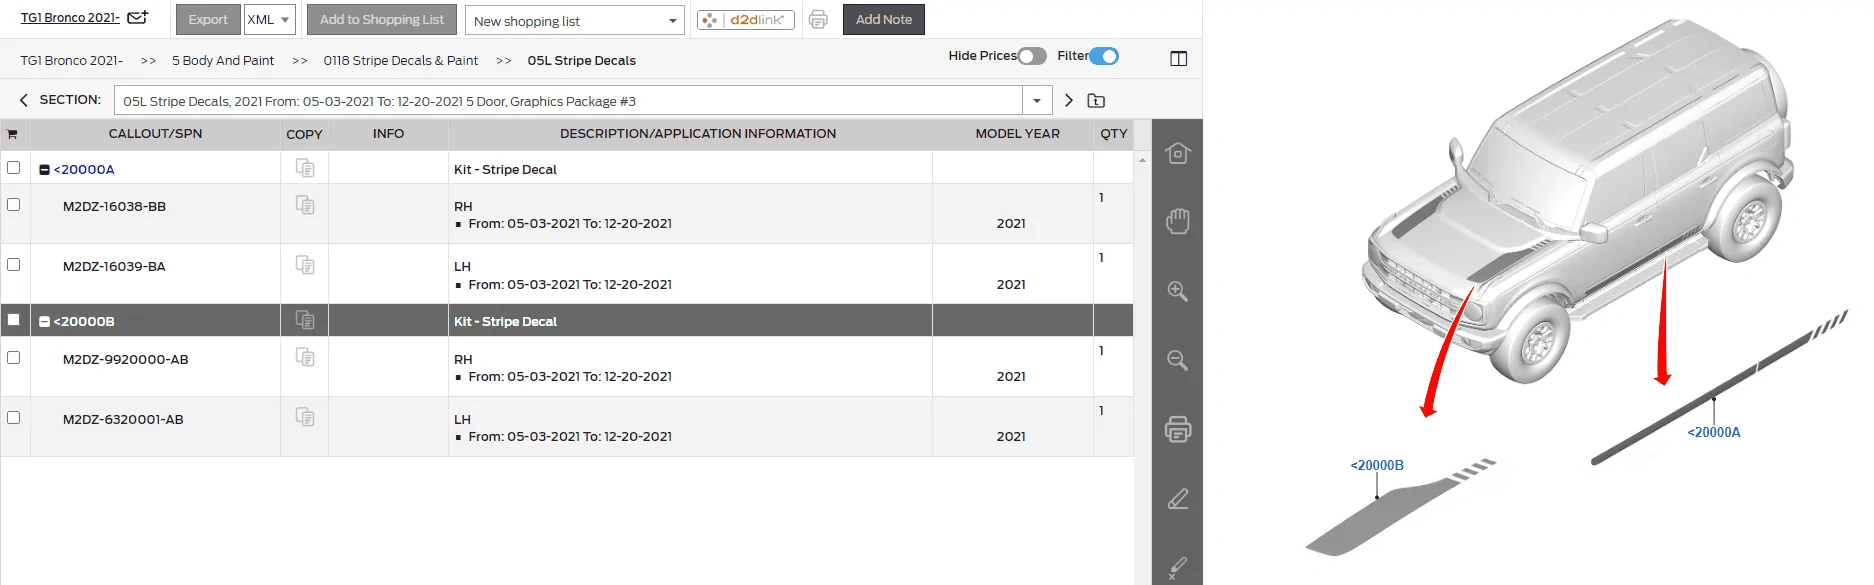Click the QTY column header
The image size is (1874, 585).
pos(1114,133)
